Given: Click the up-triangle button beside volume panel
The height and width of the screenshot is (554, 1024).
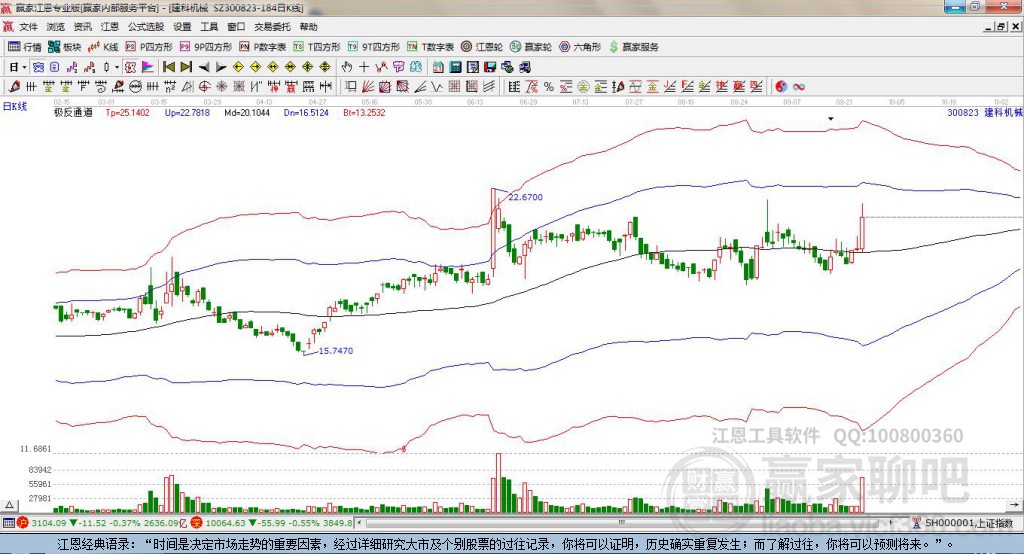Looking at the screenshot, I should (x=9, y=505).
